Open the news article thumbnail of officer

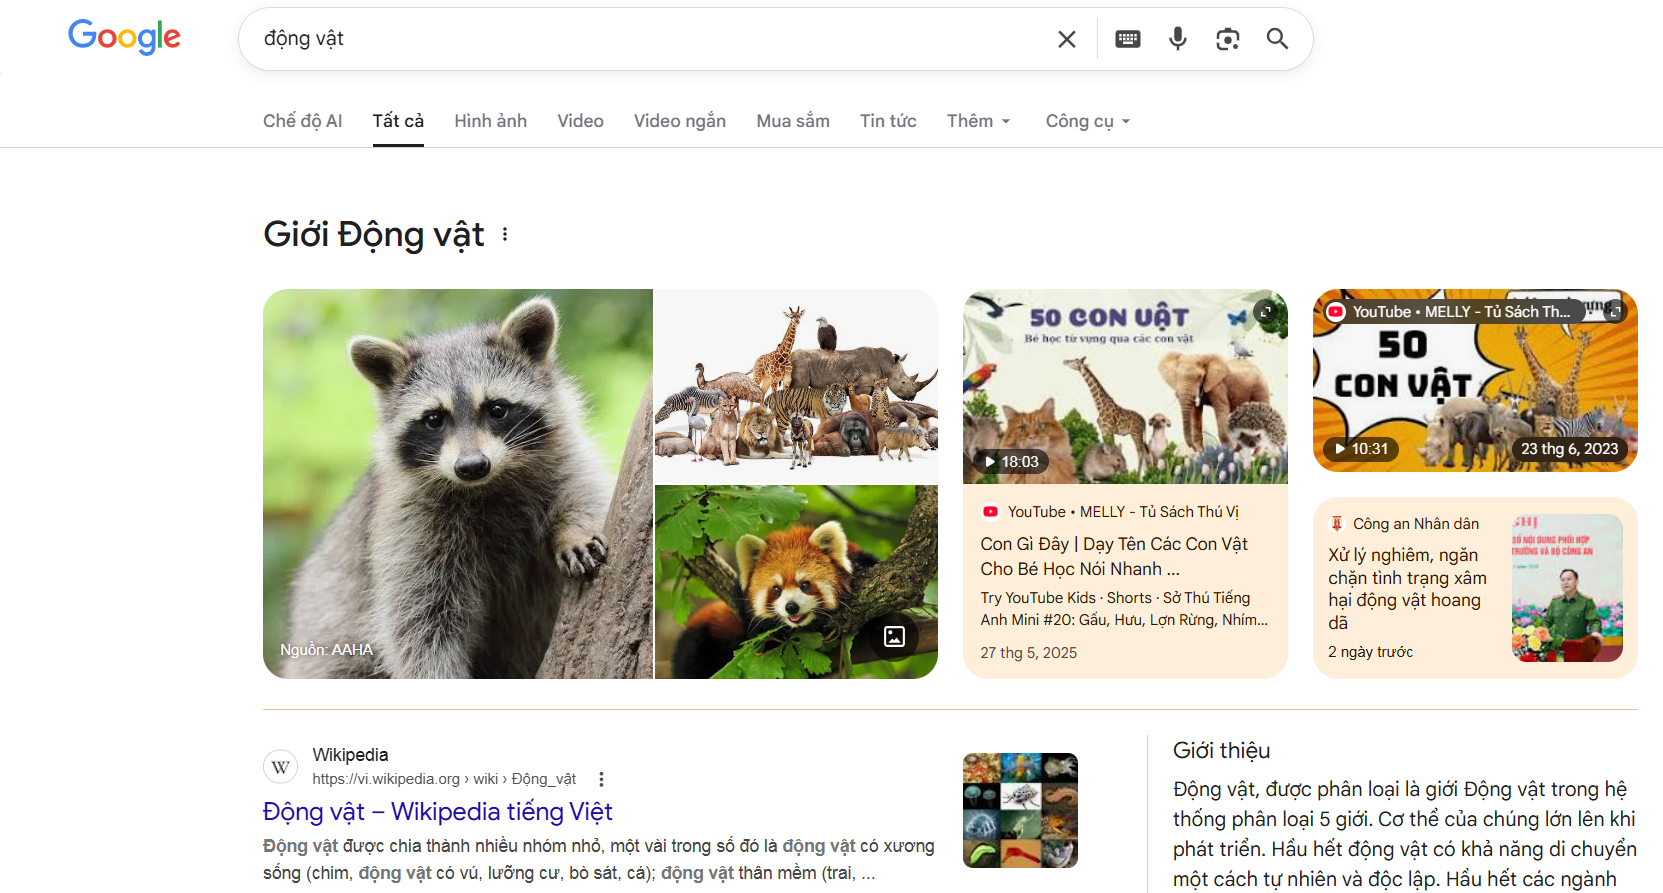1567,588
